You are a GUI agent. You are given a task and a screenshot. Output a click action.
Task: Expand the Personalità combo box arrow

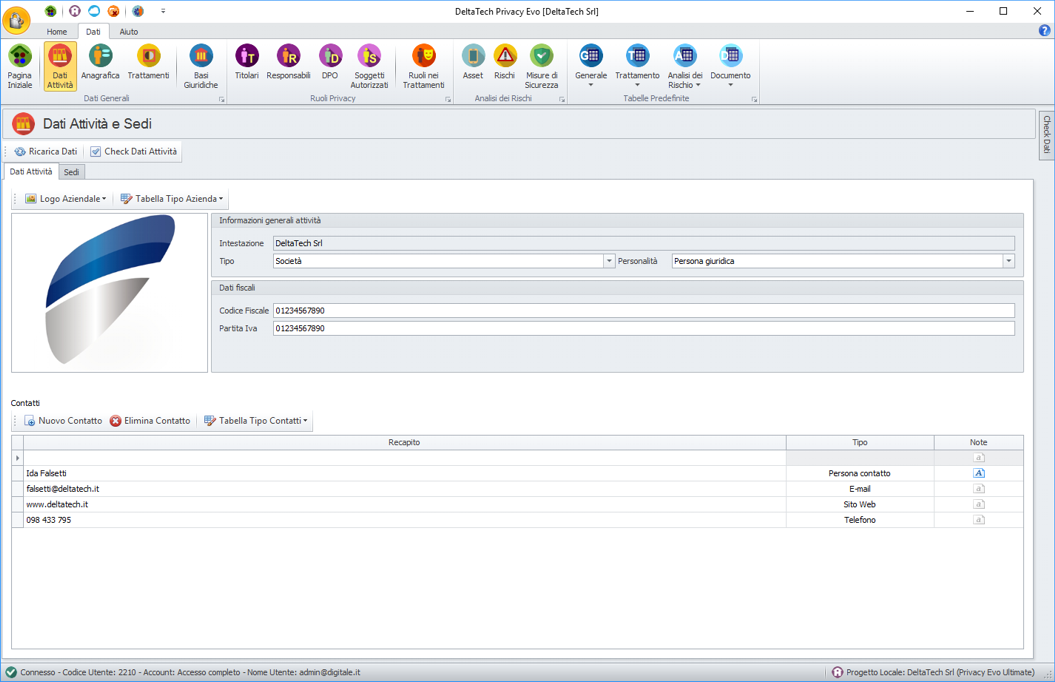(1009, 261)
